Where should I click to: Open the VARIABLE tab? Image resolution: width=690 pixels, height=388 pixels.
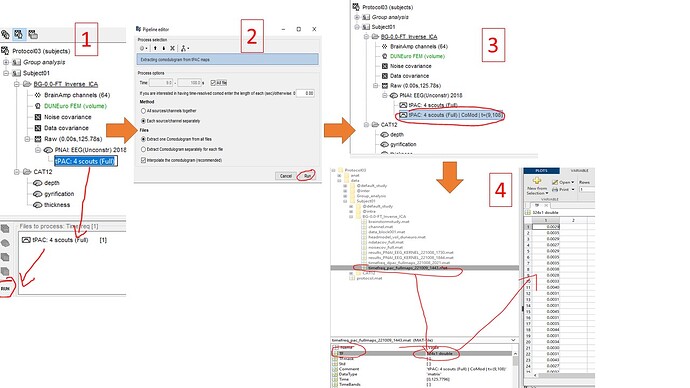tap(579, 171)
